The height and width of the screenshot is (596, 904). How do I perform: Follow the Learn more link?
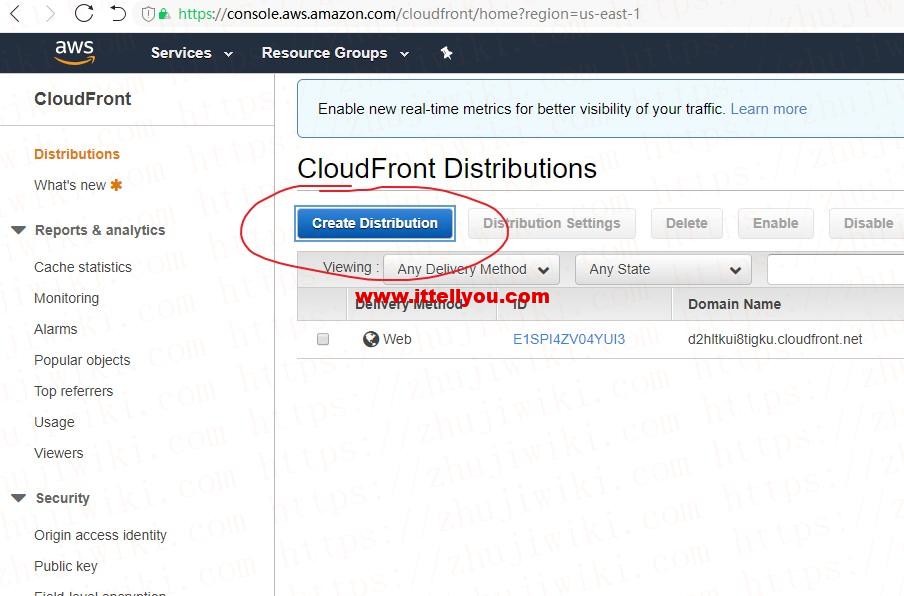(769, 109)
